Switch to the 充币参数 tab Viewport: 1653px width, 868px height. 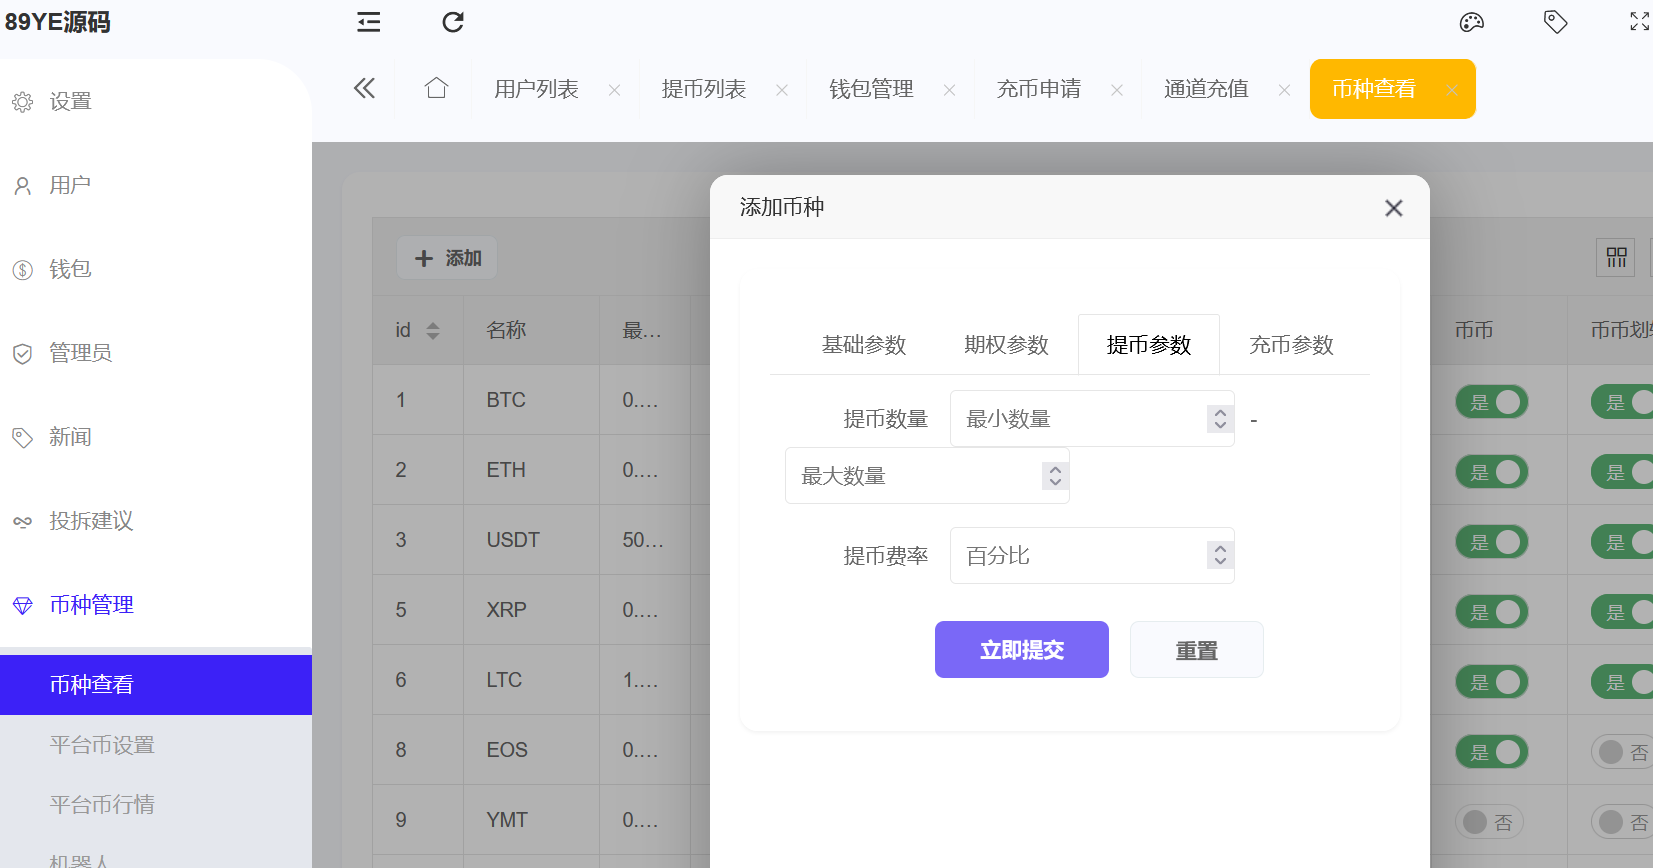pos(1291,345)
